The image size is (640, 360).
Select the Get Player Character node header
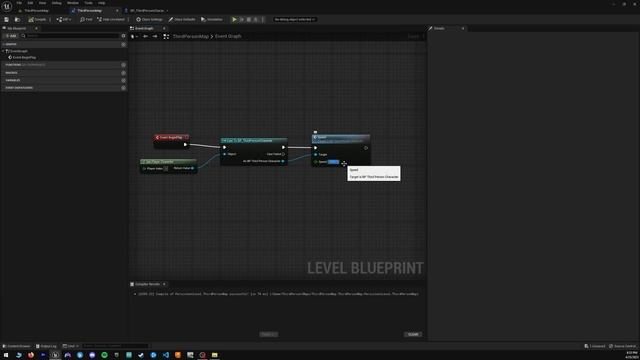tap(168, 162)
